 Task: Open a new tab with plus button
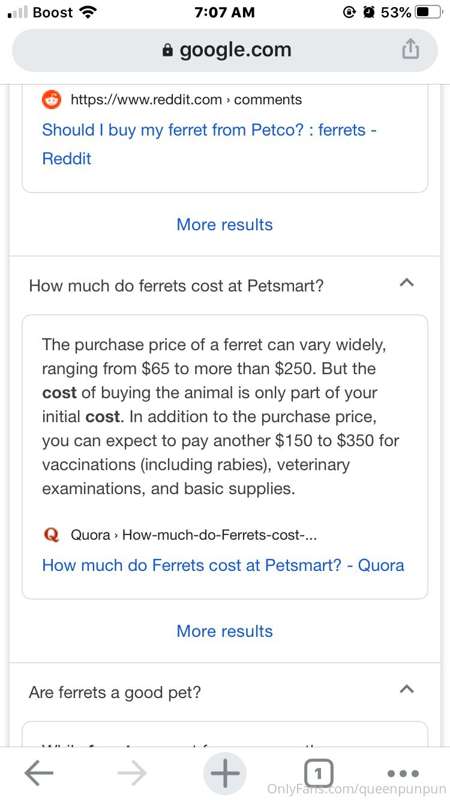coord(225,773)
